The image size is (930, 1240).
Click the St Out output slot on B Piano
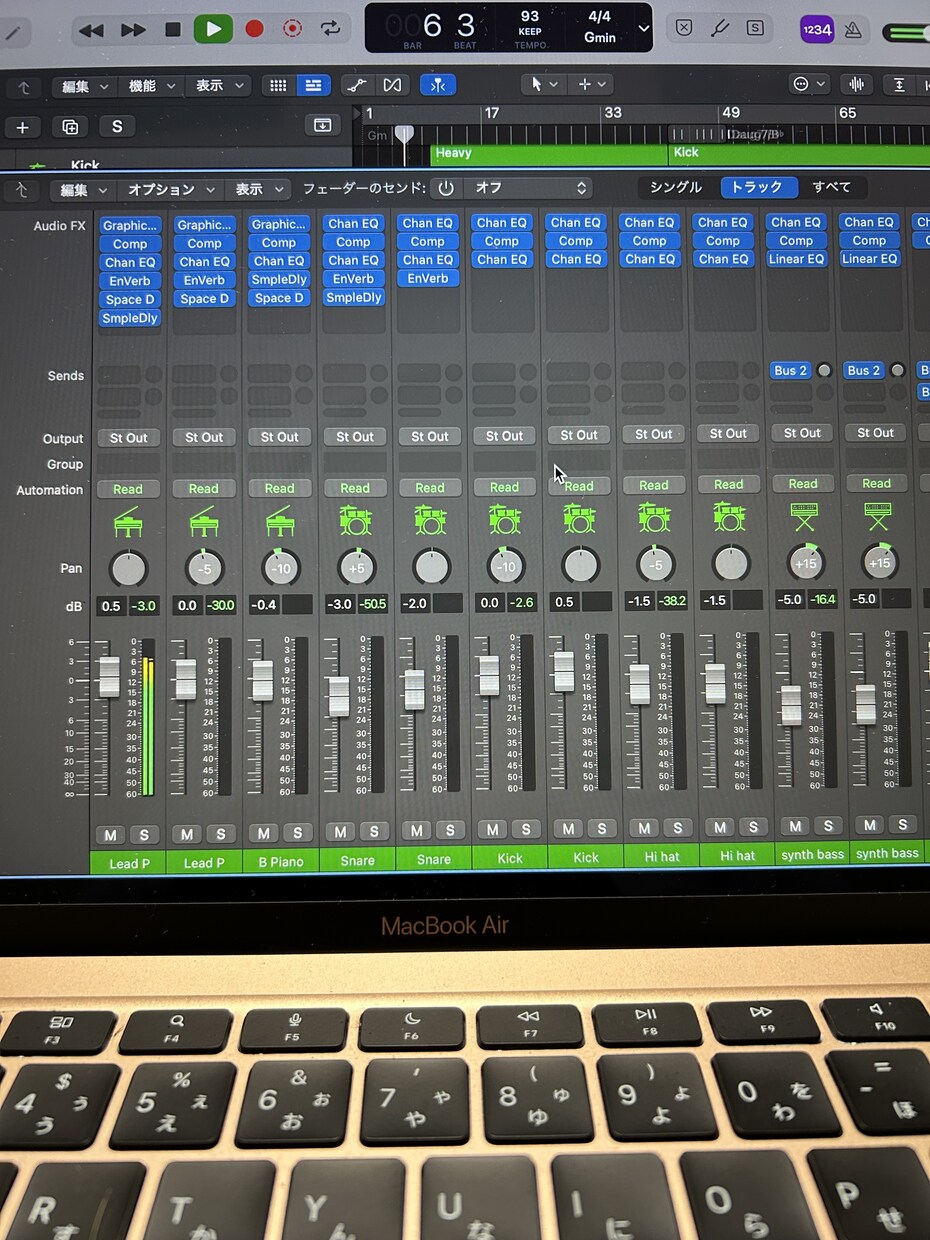tap(279, 437)
